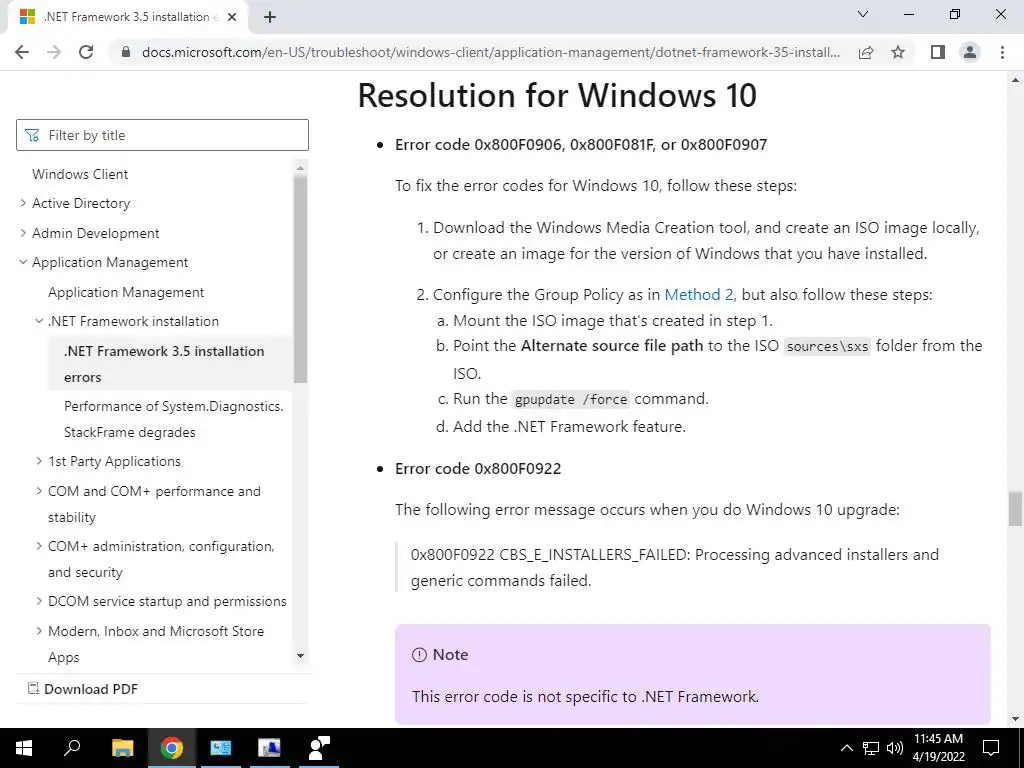Image resolution: width=1024 pixels, height=768 pixels.
Task: Open network status tray icon
Action: (871, 748)
